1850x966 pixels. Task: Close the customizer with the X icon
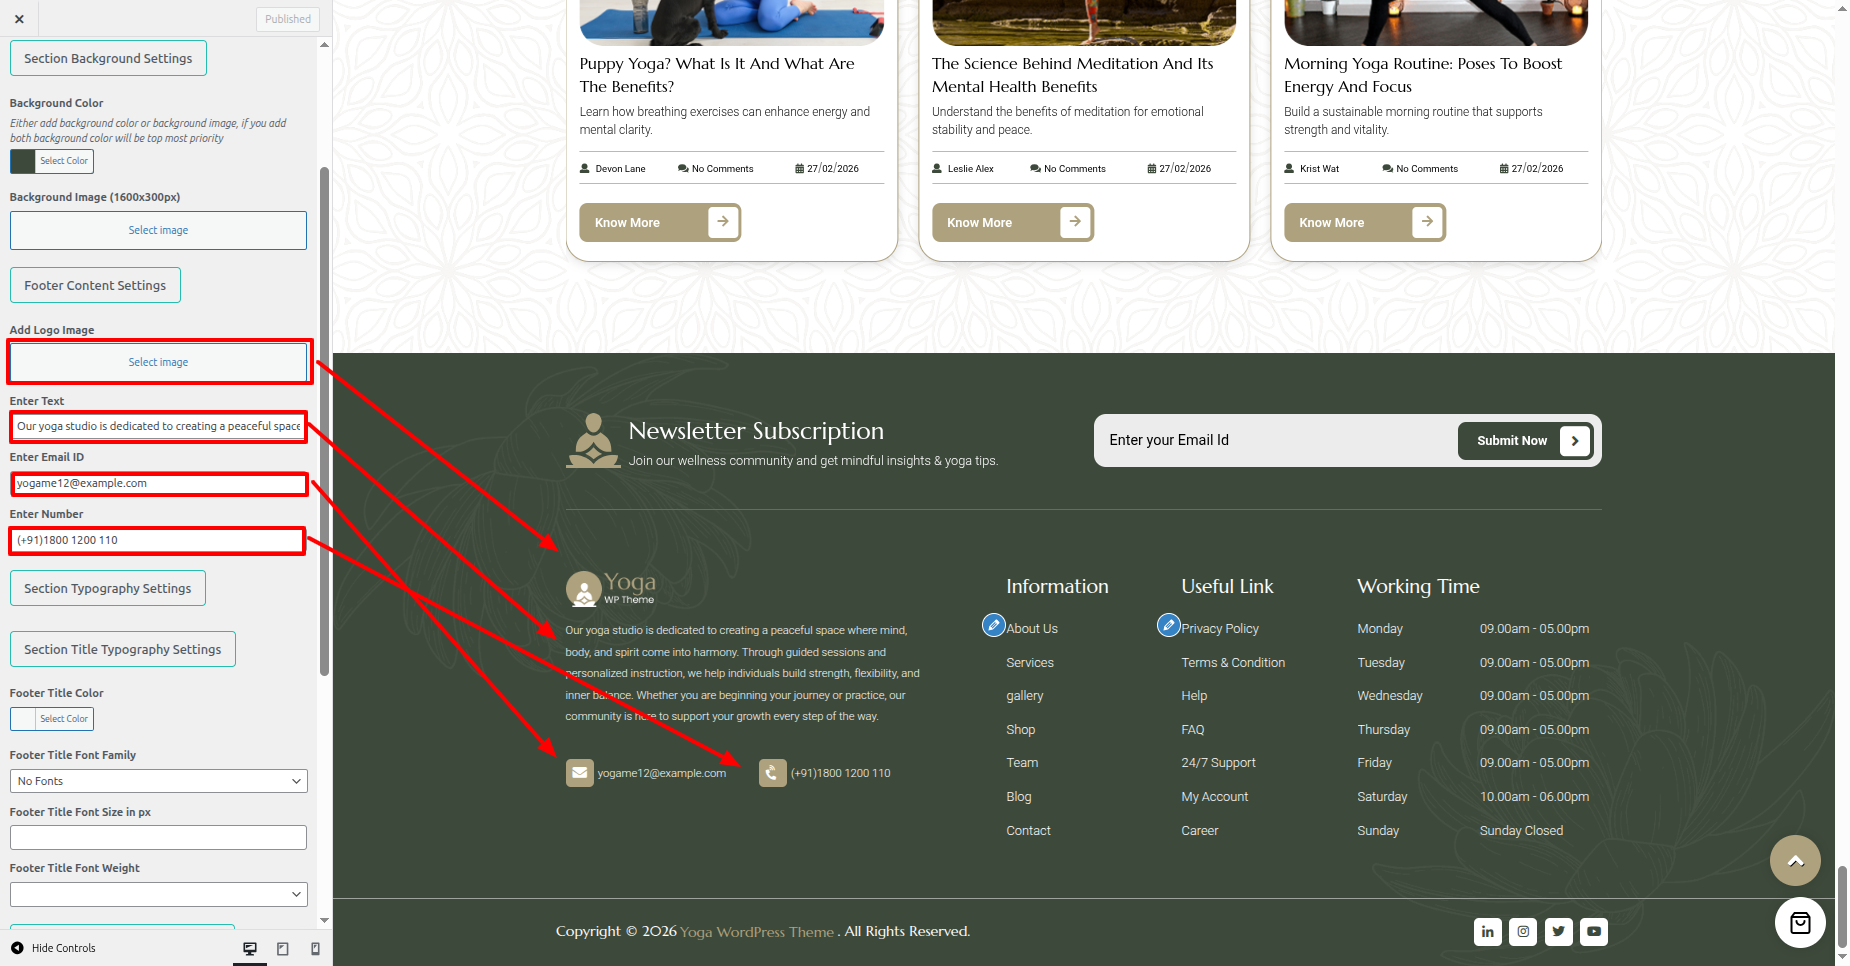[19, 19]
